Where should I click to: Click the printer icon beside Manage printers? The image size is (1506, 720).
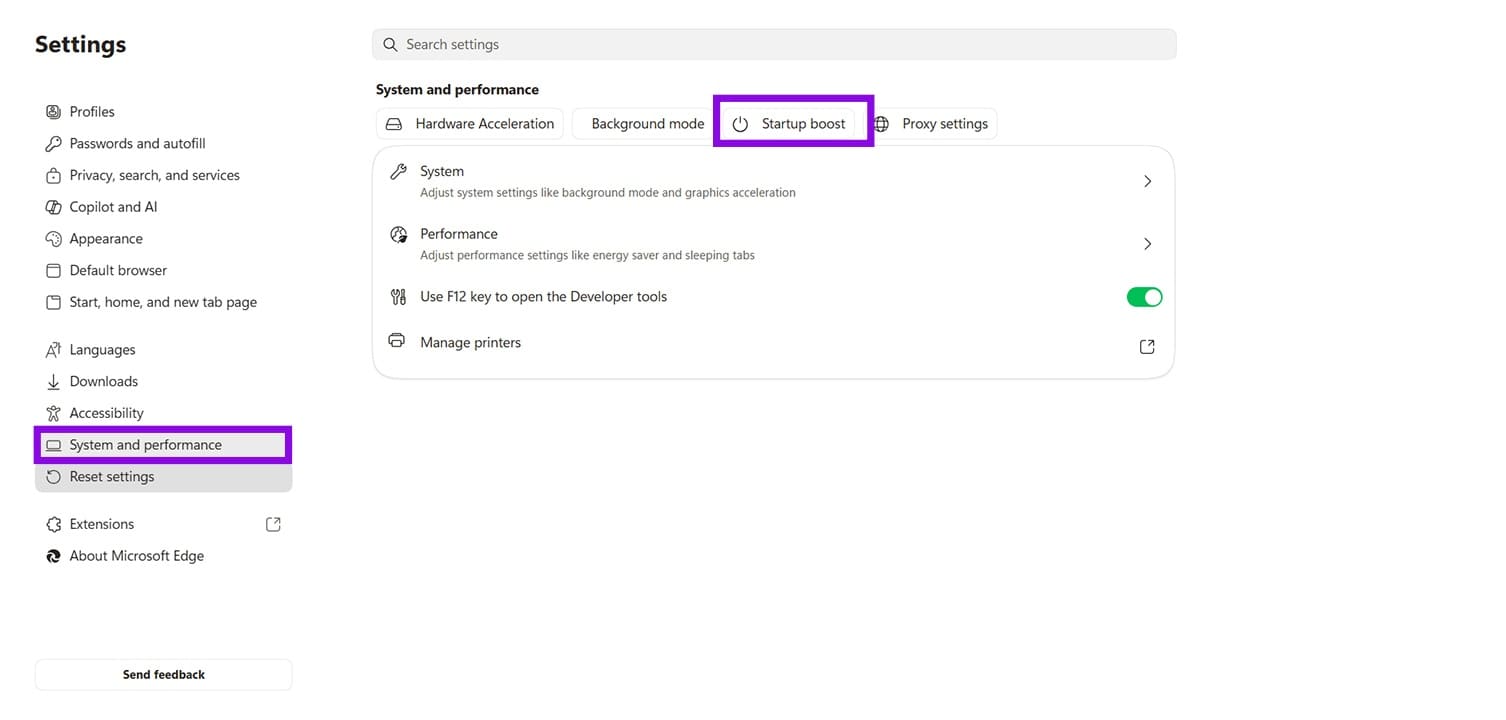[x=397, y=341]
